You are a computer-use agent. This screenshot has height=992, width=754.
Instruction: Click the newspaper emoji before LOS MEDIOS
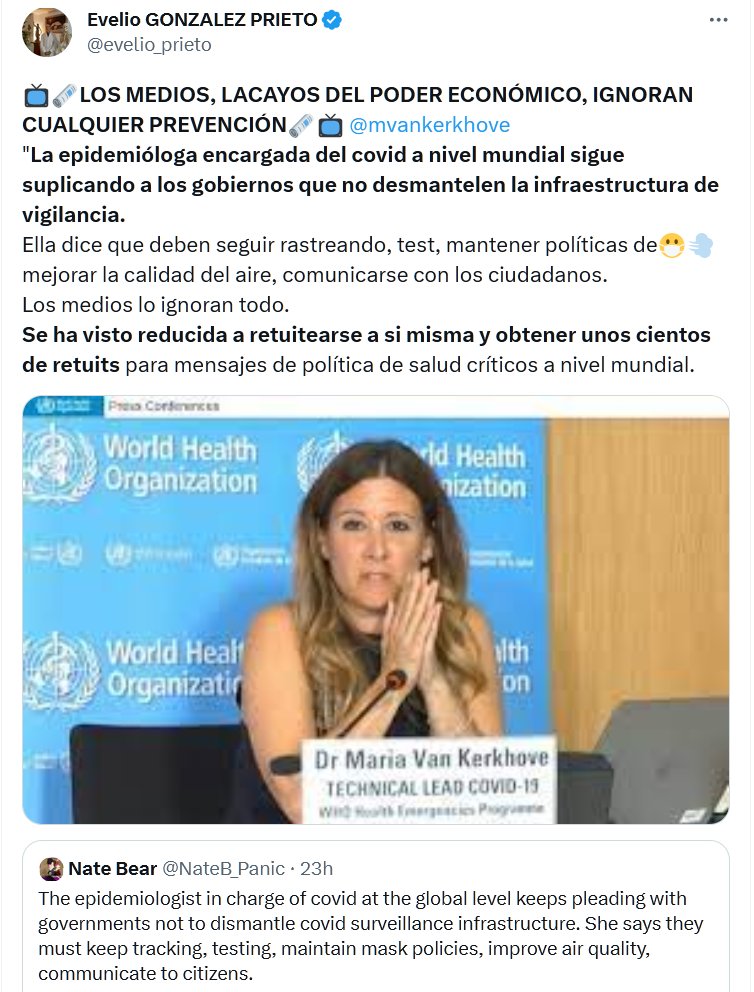[x=64, y=96]
